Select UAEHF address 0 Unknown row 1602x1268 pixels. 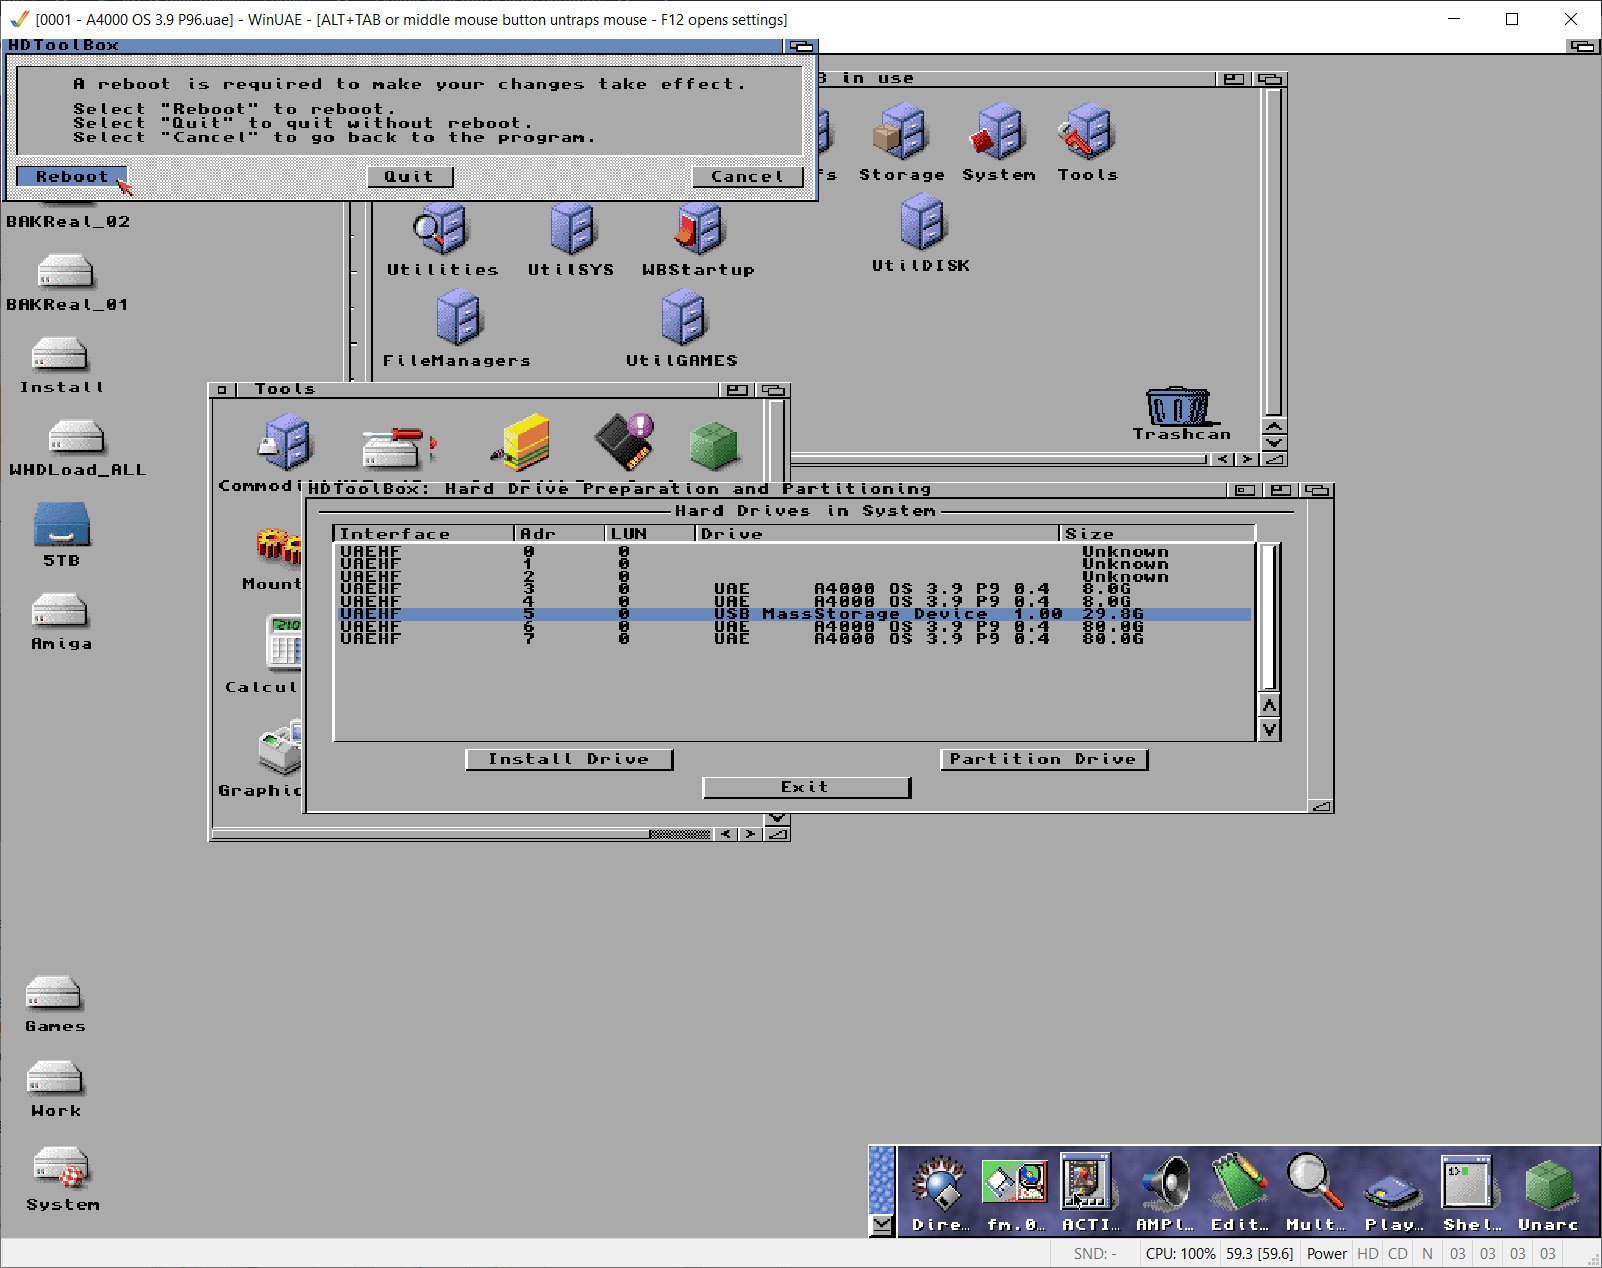[x=794, y=552]
